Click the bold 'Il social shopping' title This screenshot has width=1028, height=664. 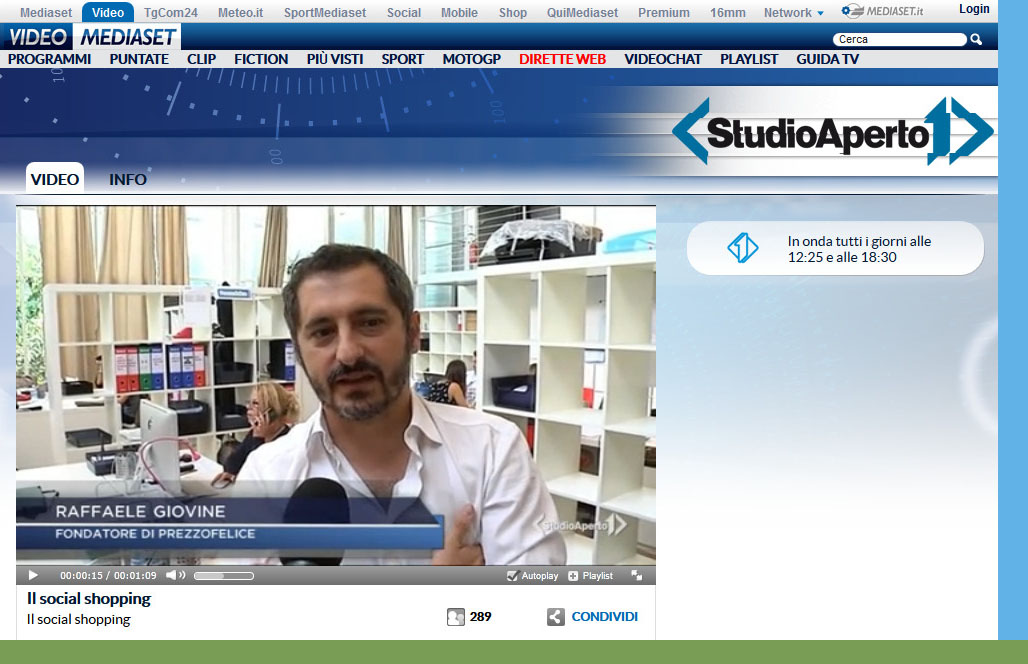point(89,598)
